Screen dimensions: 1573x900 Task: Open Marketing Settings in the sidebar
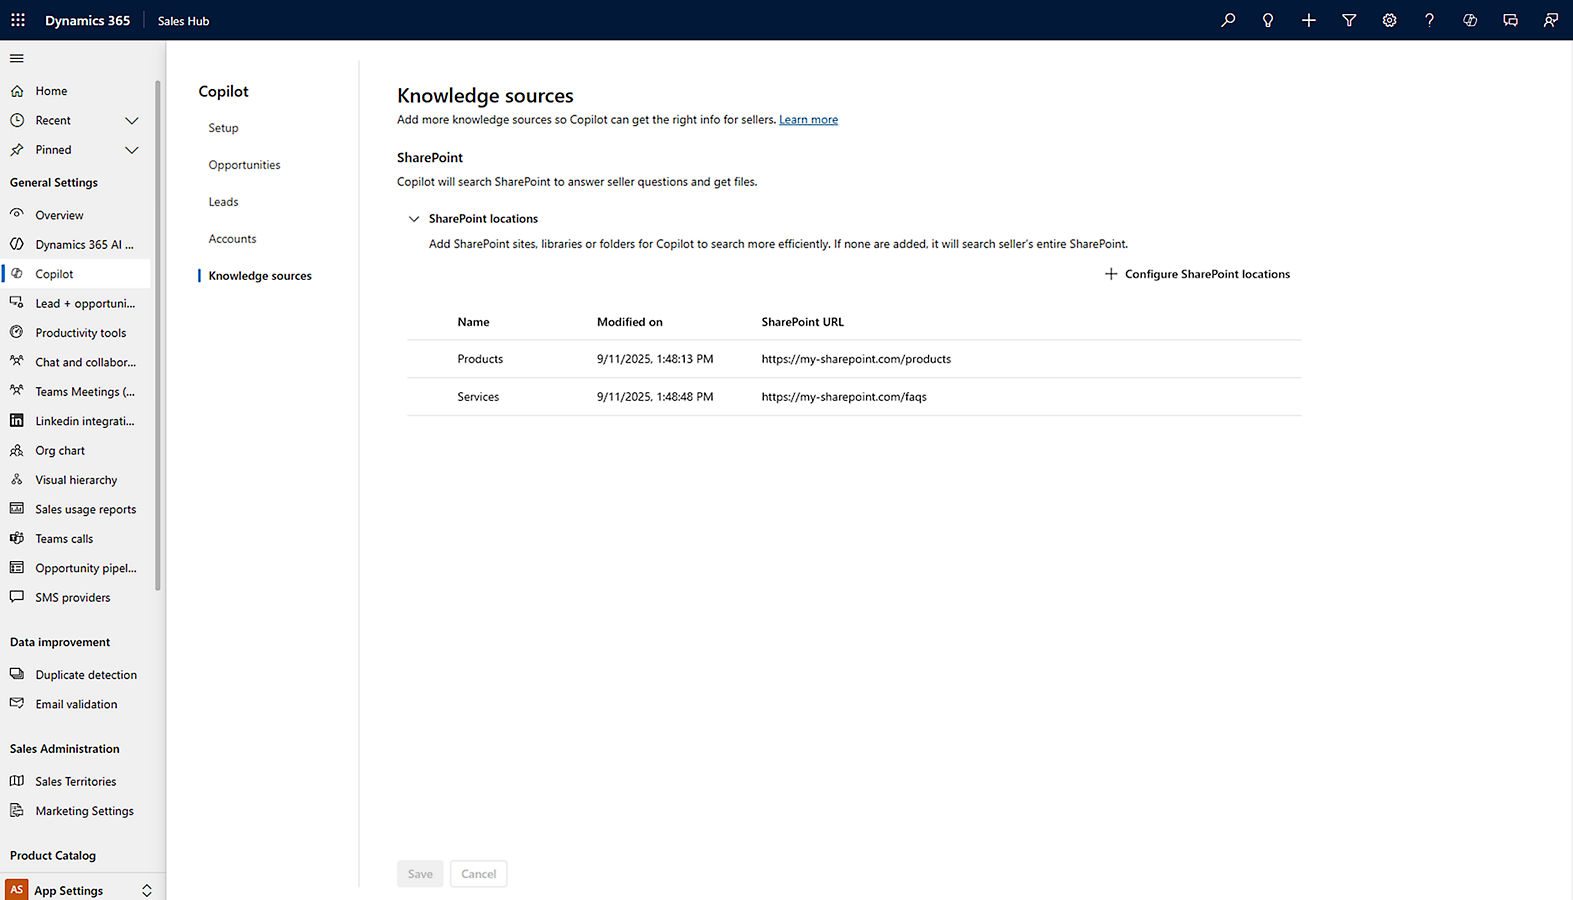coord(75,811)
